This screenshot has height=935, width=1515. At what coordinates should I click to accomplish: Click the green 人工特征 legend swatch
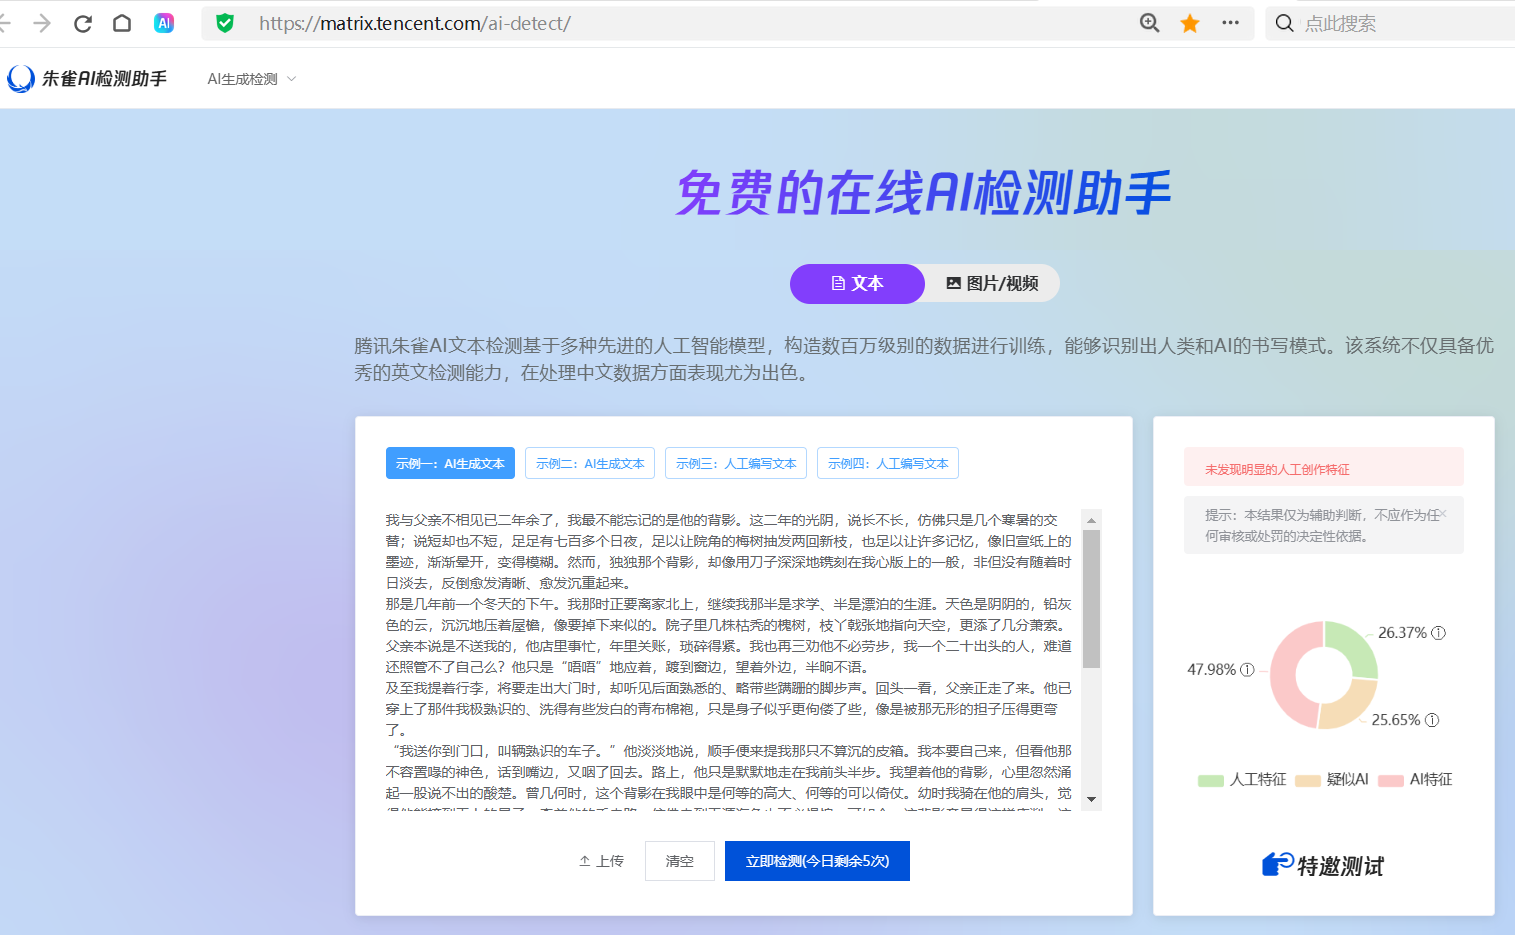point(1211,781)
